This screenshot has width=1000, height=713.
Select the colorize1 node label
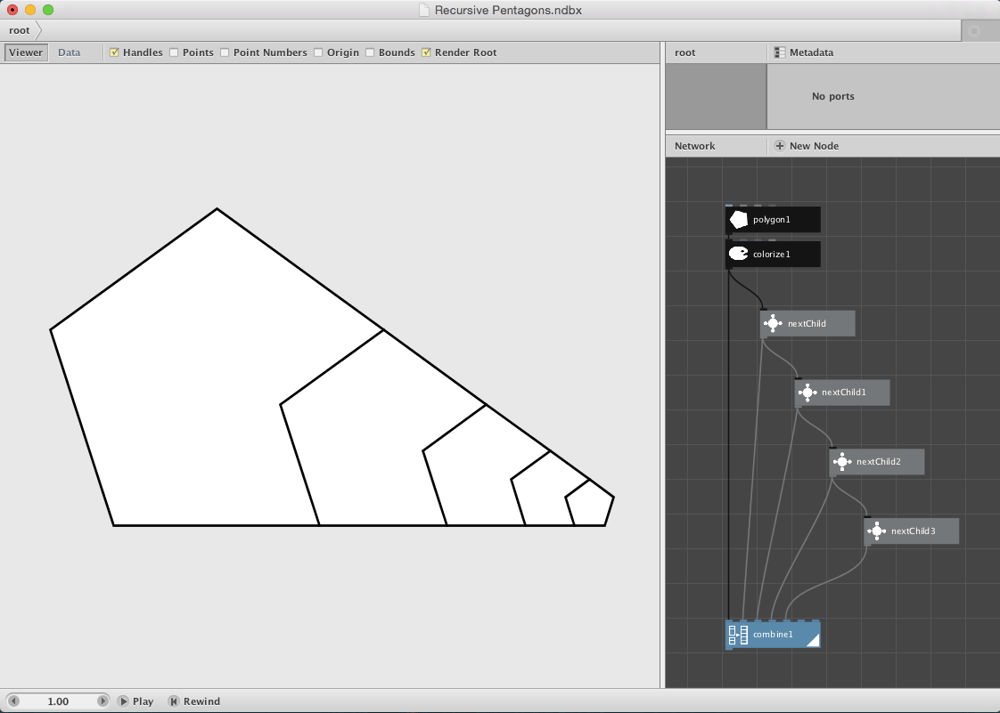(x=772, y=254)
